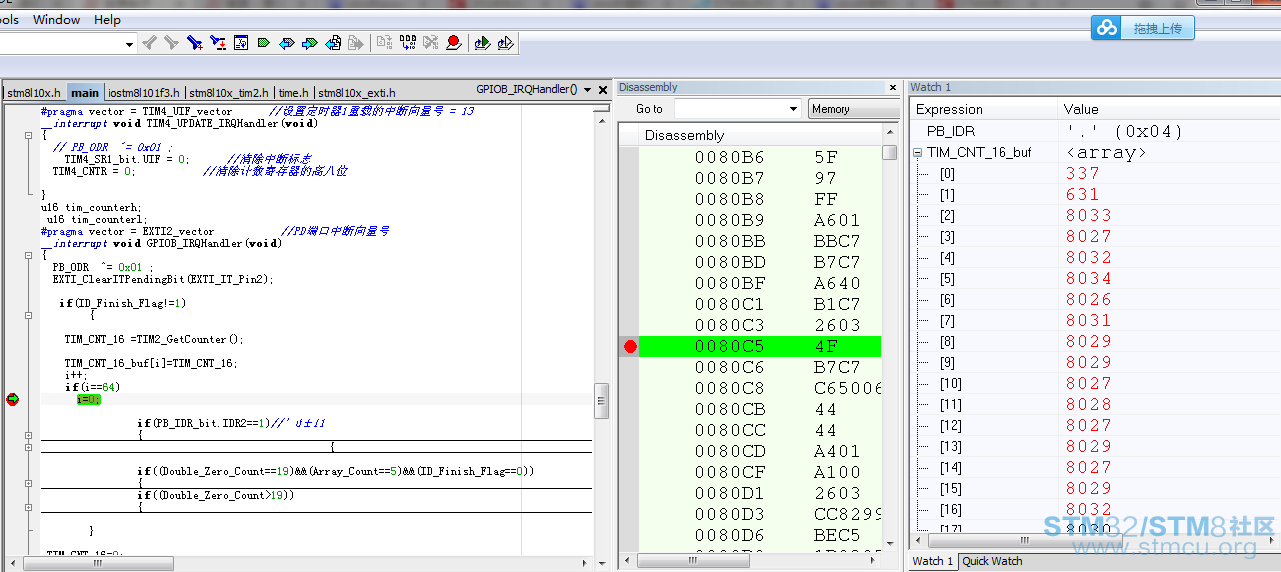Click the greyed Make build icon
The width and height of the screenshot is (1281, 572).
point(356,43)
